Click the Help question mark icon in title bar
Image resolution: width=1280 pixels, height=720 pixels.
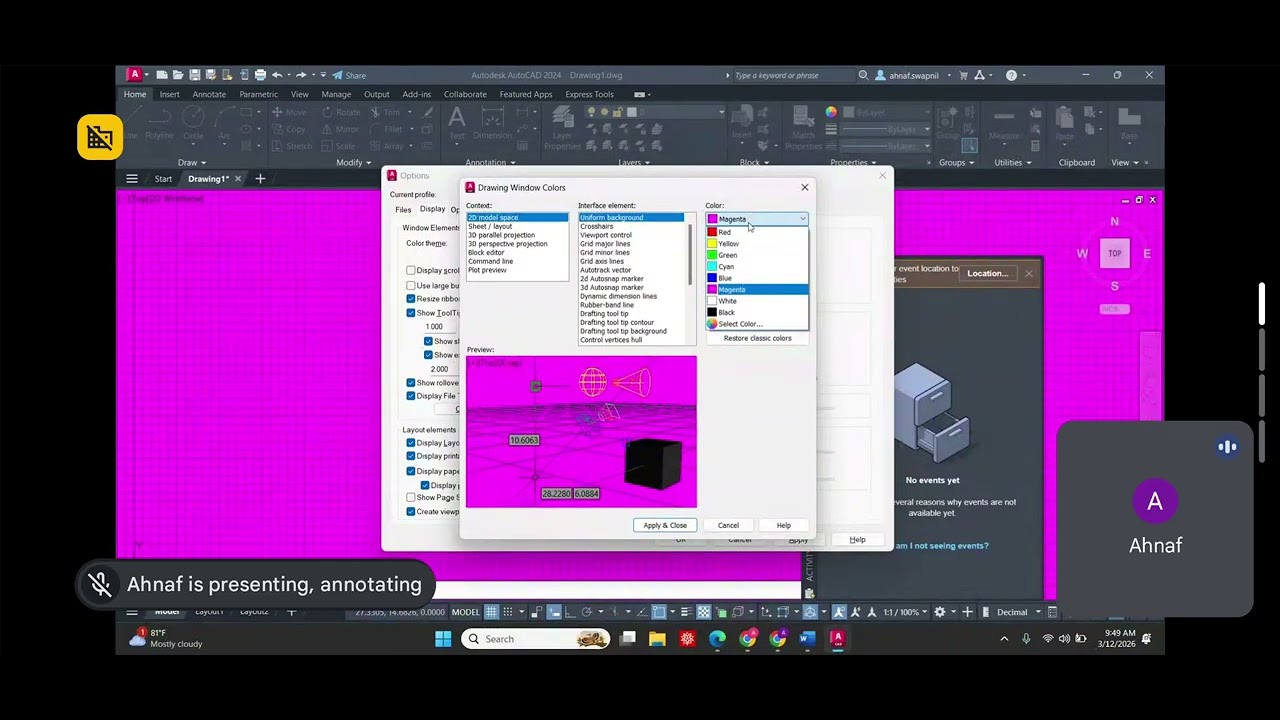tap(1011, 75)
